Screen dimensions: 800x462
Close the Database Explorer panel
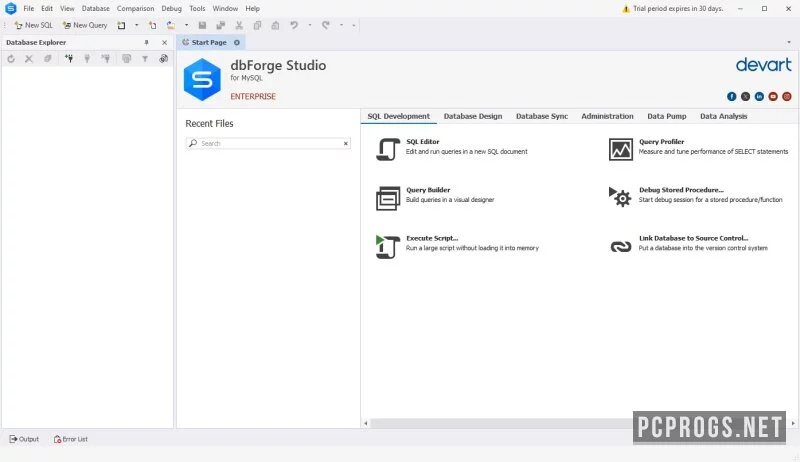pyautogui.click(x=164, y=42)
